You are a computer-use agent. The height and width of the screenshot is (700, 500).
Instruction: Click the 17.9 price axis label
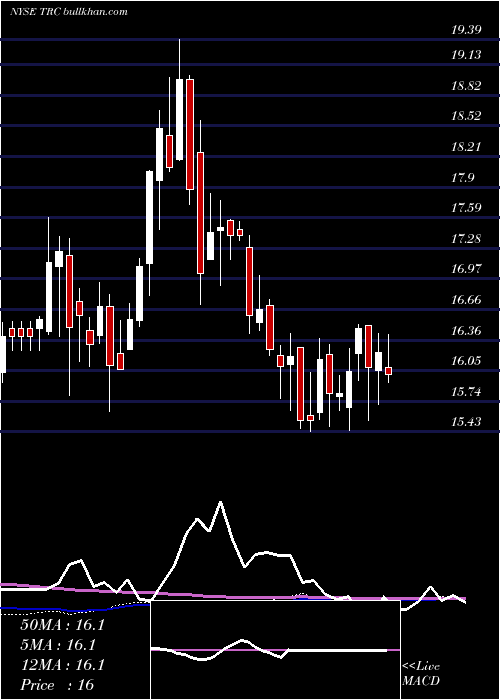[x=463, y=178]
